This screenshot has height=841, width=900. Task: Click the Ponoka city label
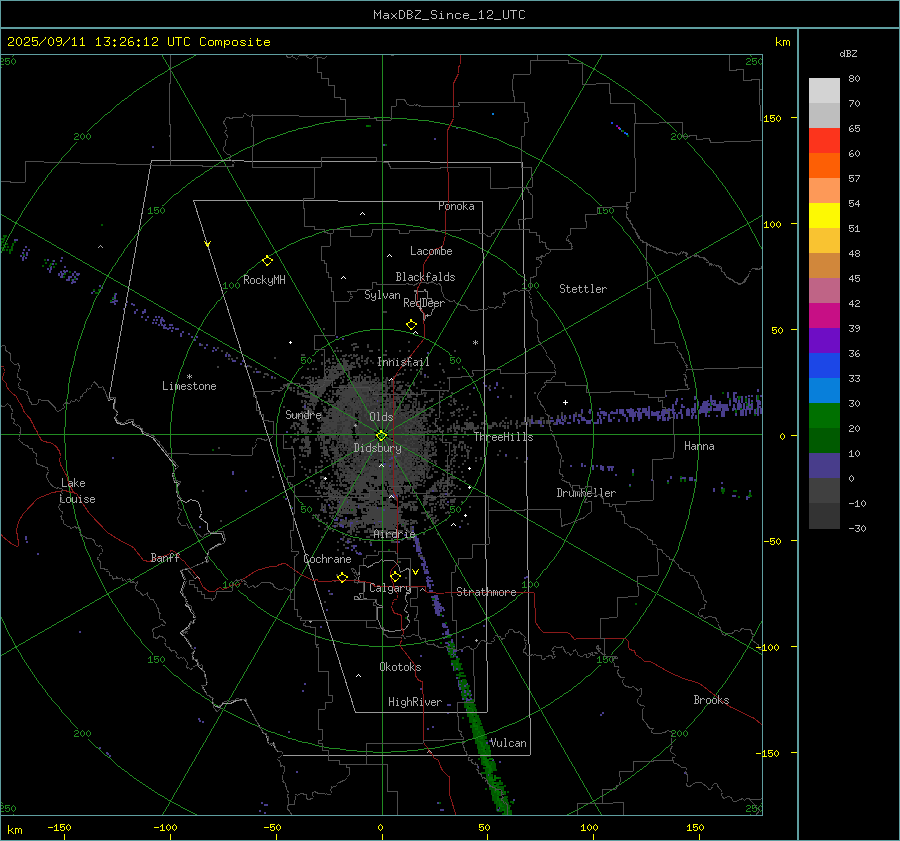click(x=456, y=206)
